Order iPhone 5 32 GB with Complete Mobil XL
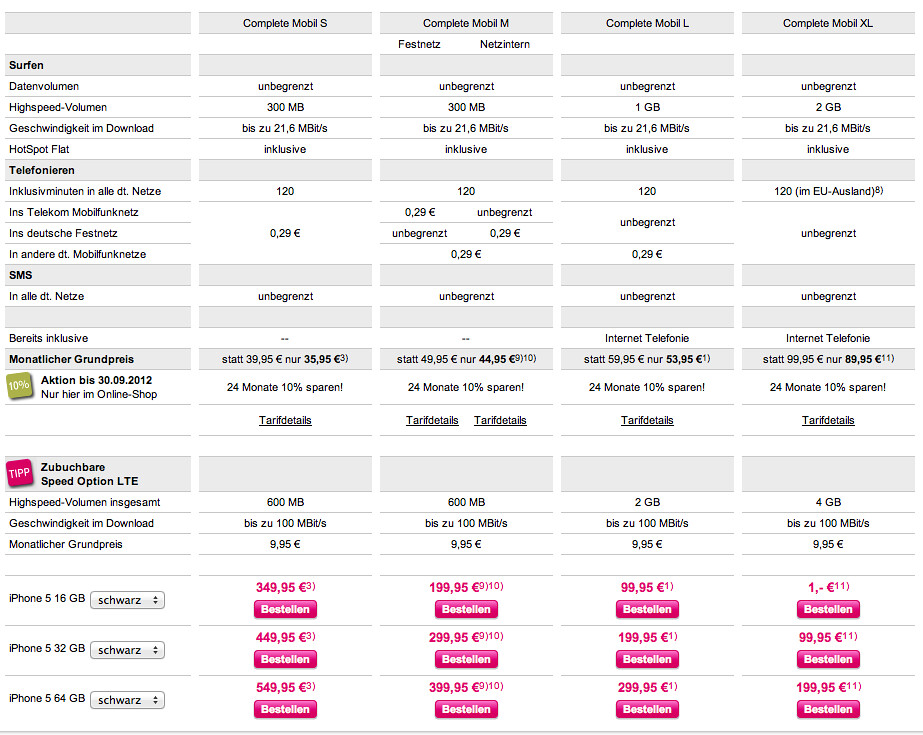The width and height of the screenshot is (923, 735). pos(828,659)
